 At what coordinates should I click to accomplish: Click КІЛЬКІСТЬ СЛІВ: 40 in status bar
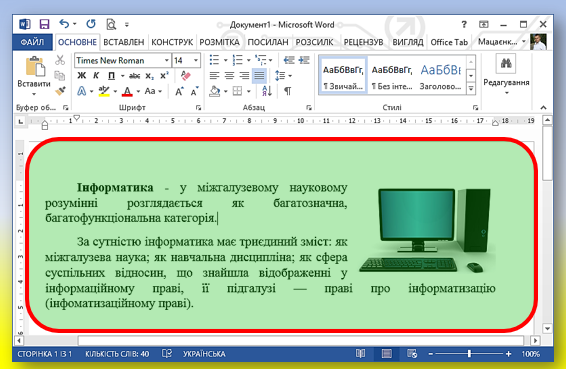[117, 354]
